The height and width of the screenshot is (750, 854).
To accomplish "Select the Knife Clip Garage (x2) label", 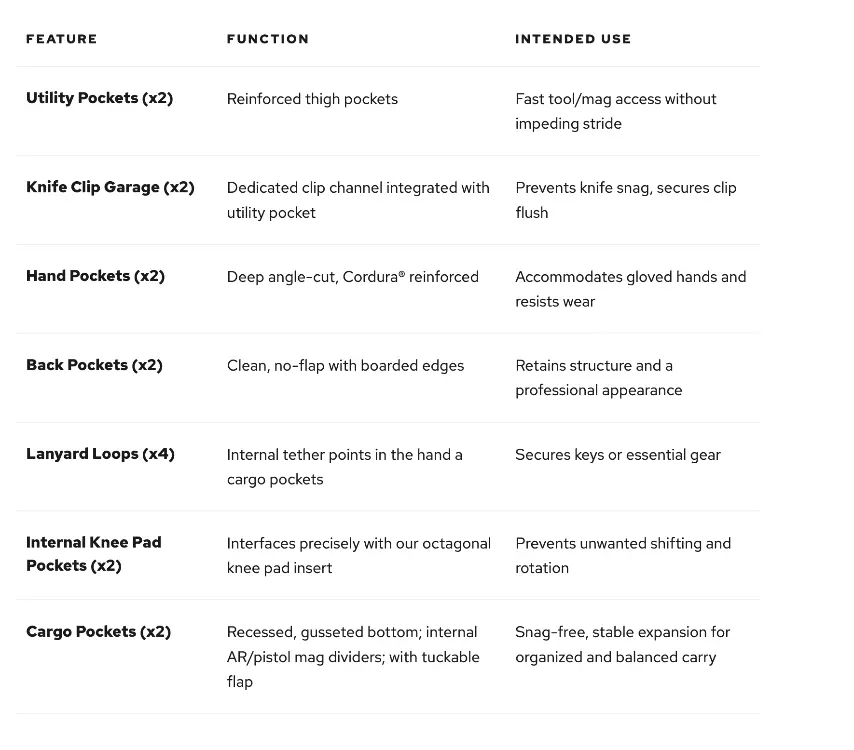I will coord(110,187).
